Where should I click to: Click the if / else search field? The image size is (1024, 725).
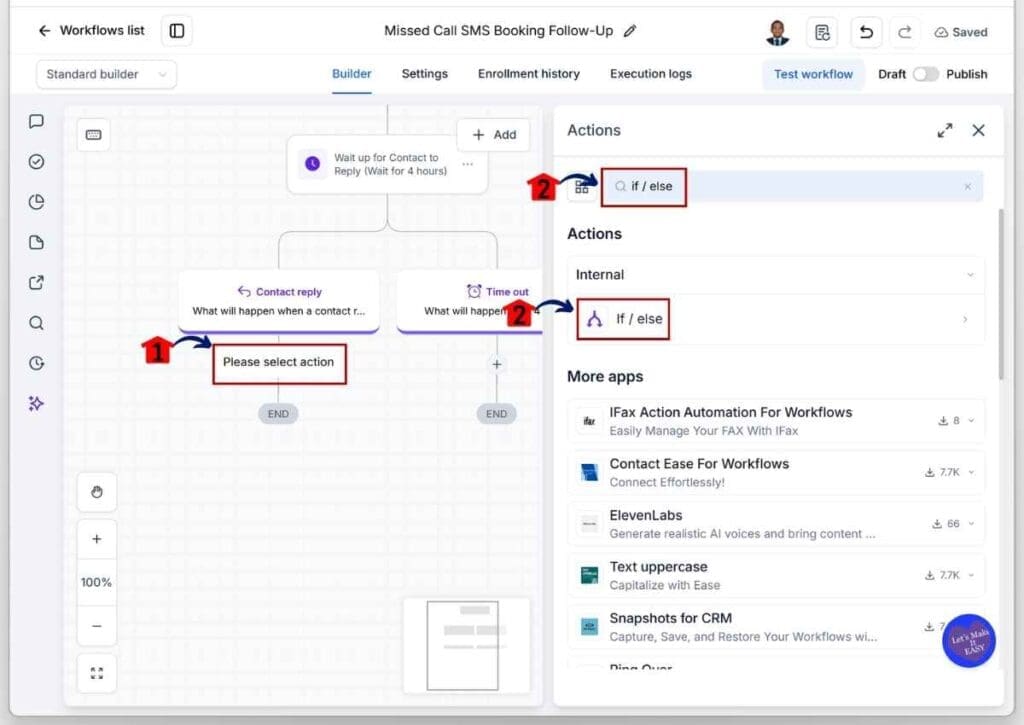[793, 186]
